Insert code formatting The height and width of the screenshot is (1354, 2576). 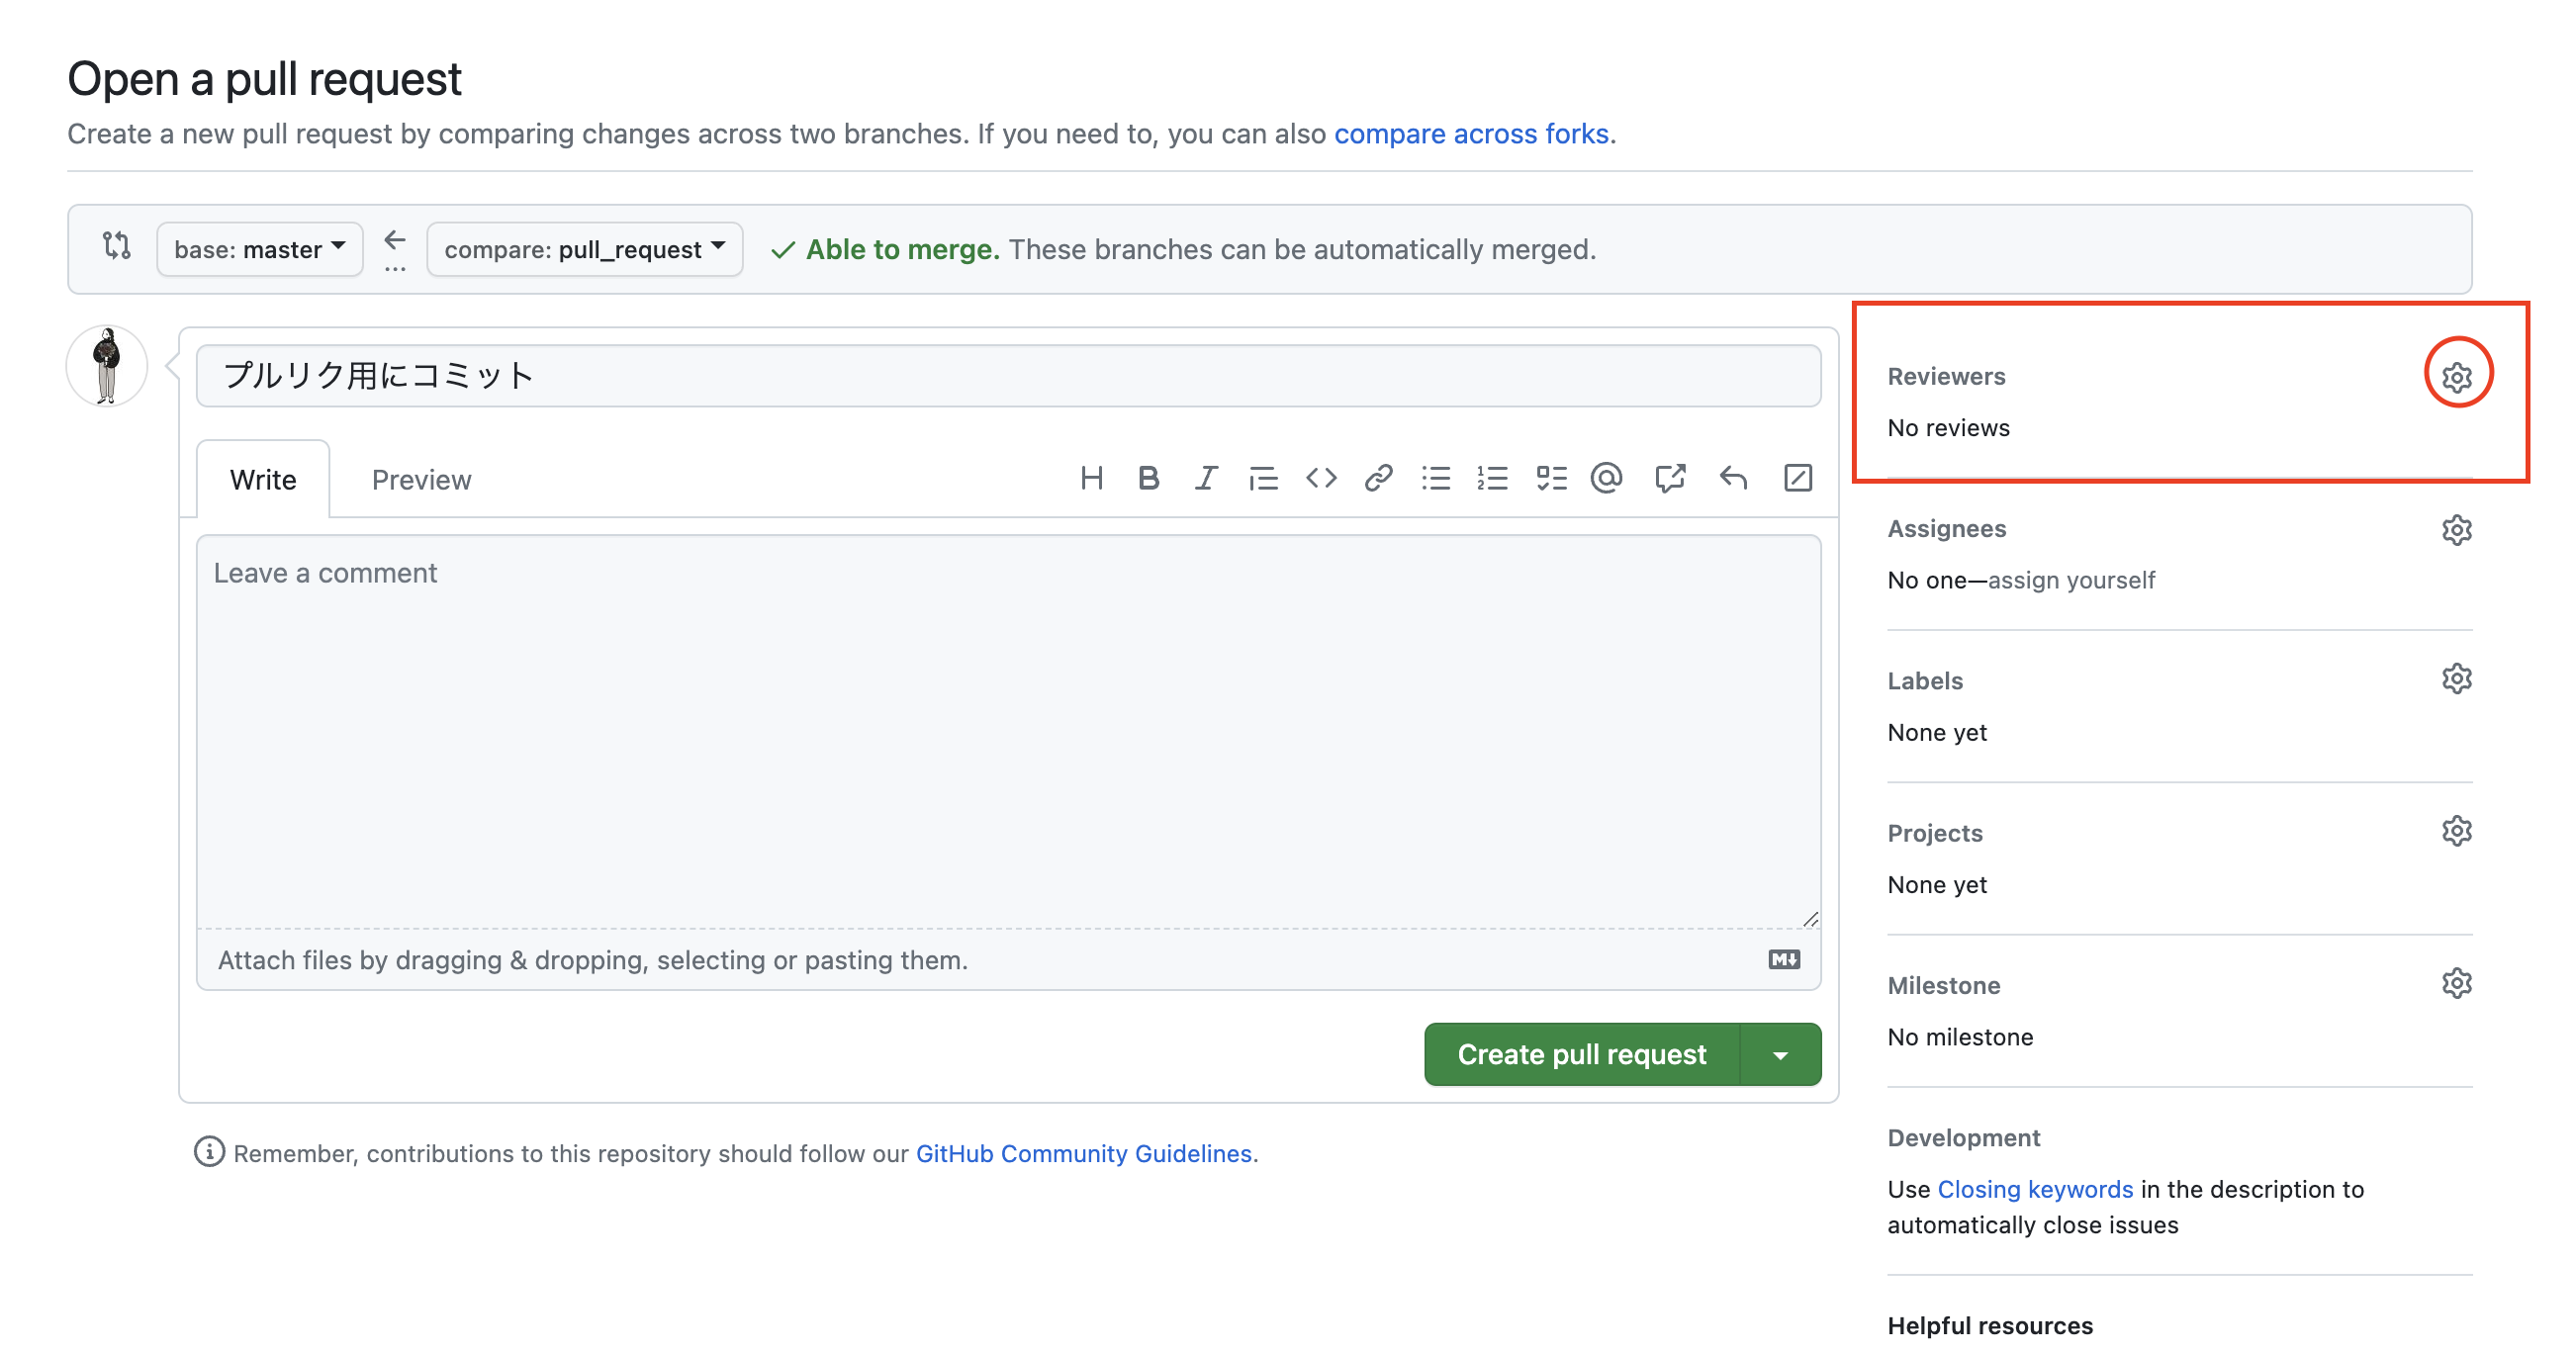click(1321, 478)
